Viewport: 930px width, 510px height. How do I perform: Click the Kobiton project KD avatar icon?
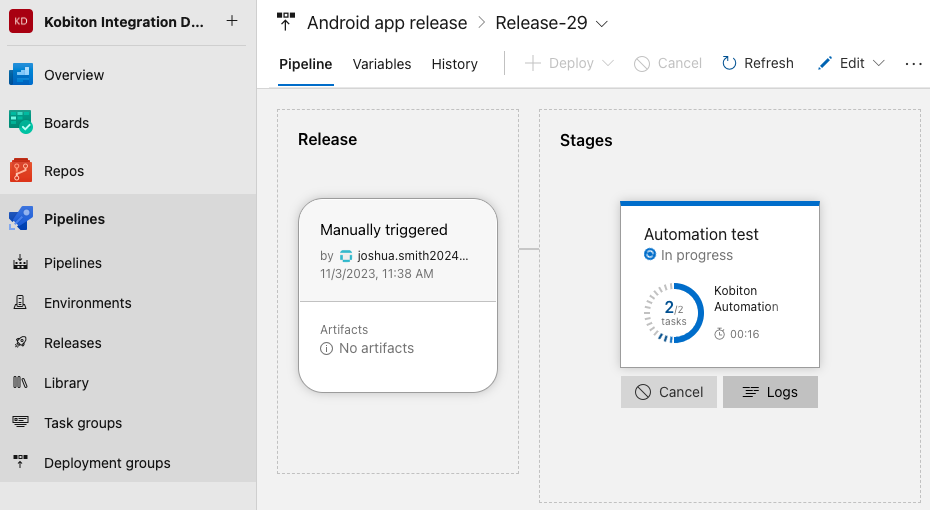click(21, 21)
